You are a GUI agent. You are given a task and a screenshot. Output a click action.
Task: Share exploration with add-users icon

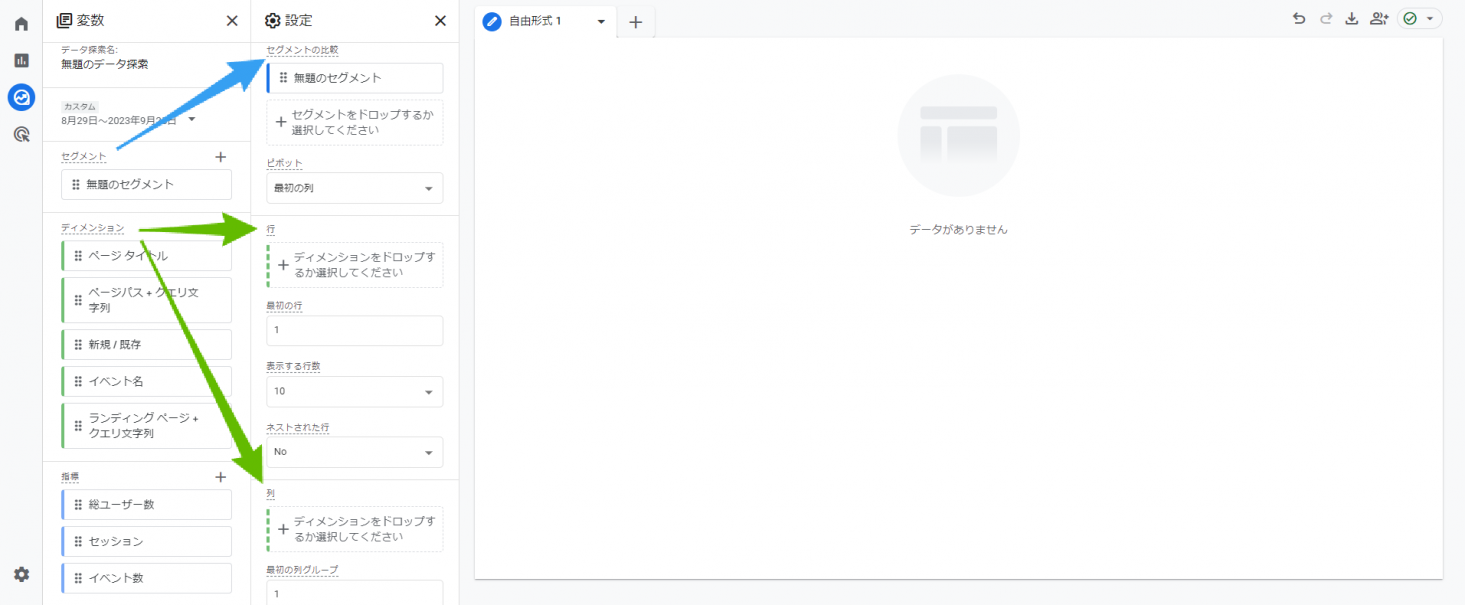coord(1380,19)
